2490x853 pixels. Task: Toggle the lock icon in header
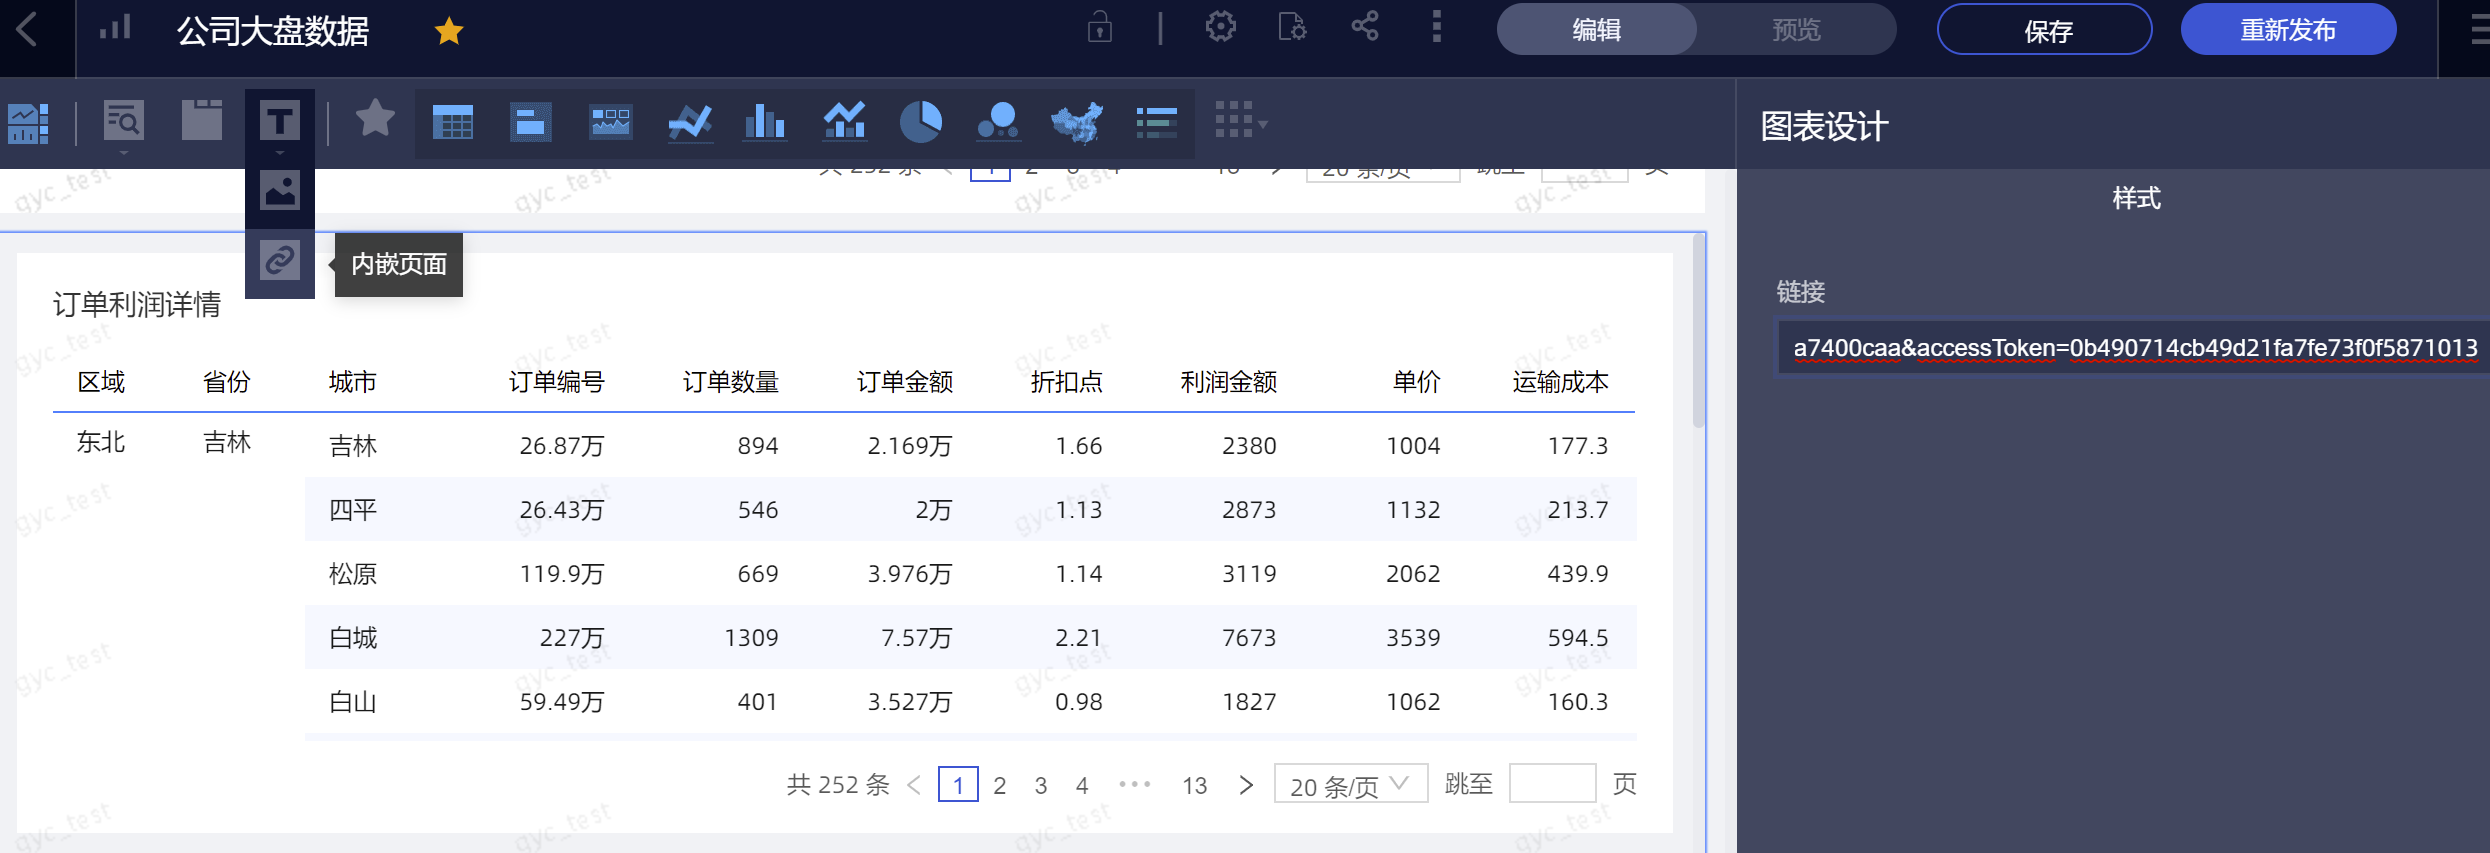[x=1100, y=27]
